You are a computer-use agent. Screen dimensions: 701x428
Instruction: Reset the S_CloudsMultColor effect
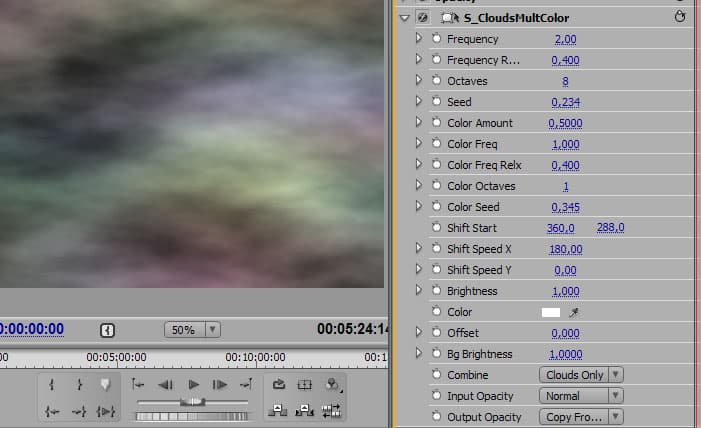(680, 17)
